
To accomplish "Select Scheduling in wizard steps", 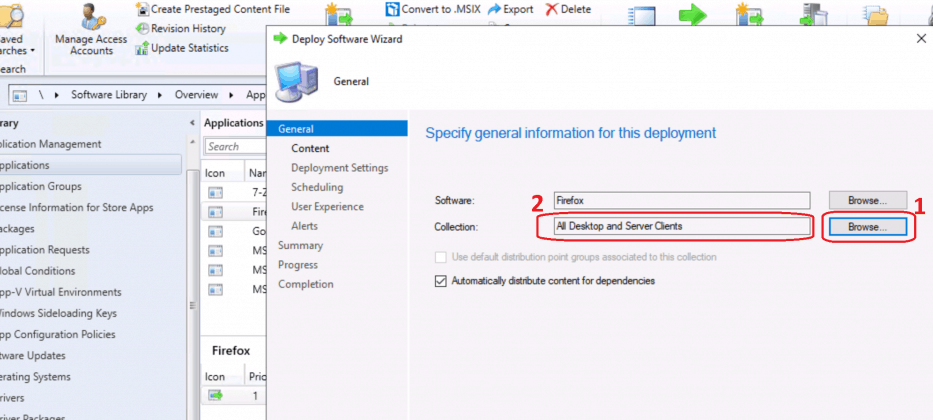I will click(316, 187).
